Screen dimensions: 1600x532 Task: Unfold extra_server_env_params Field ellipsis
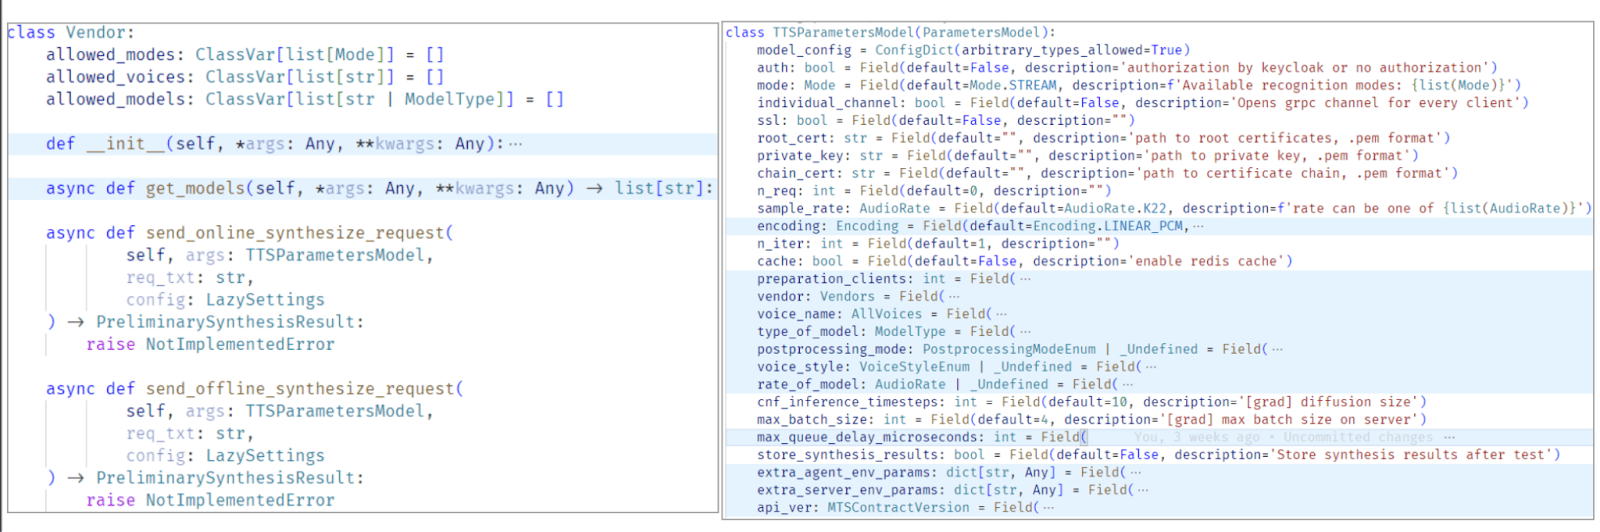pyautogui.click(x=1143, y=490)
